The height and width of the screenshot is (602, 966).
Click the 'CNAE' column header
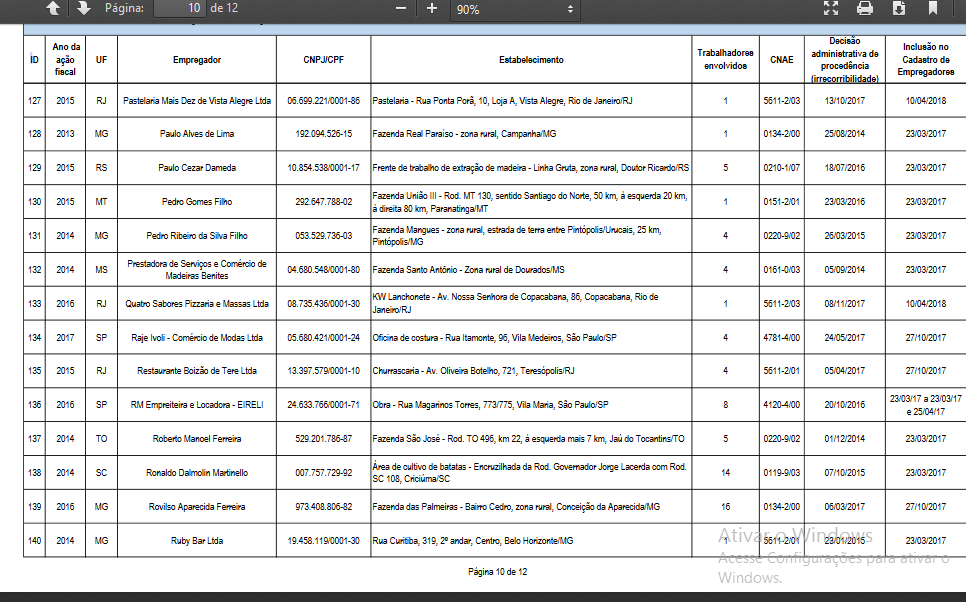(x=782, y=60)
